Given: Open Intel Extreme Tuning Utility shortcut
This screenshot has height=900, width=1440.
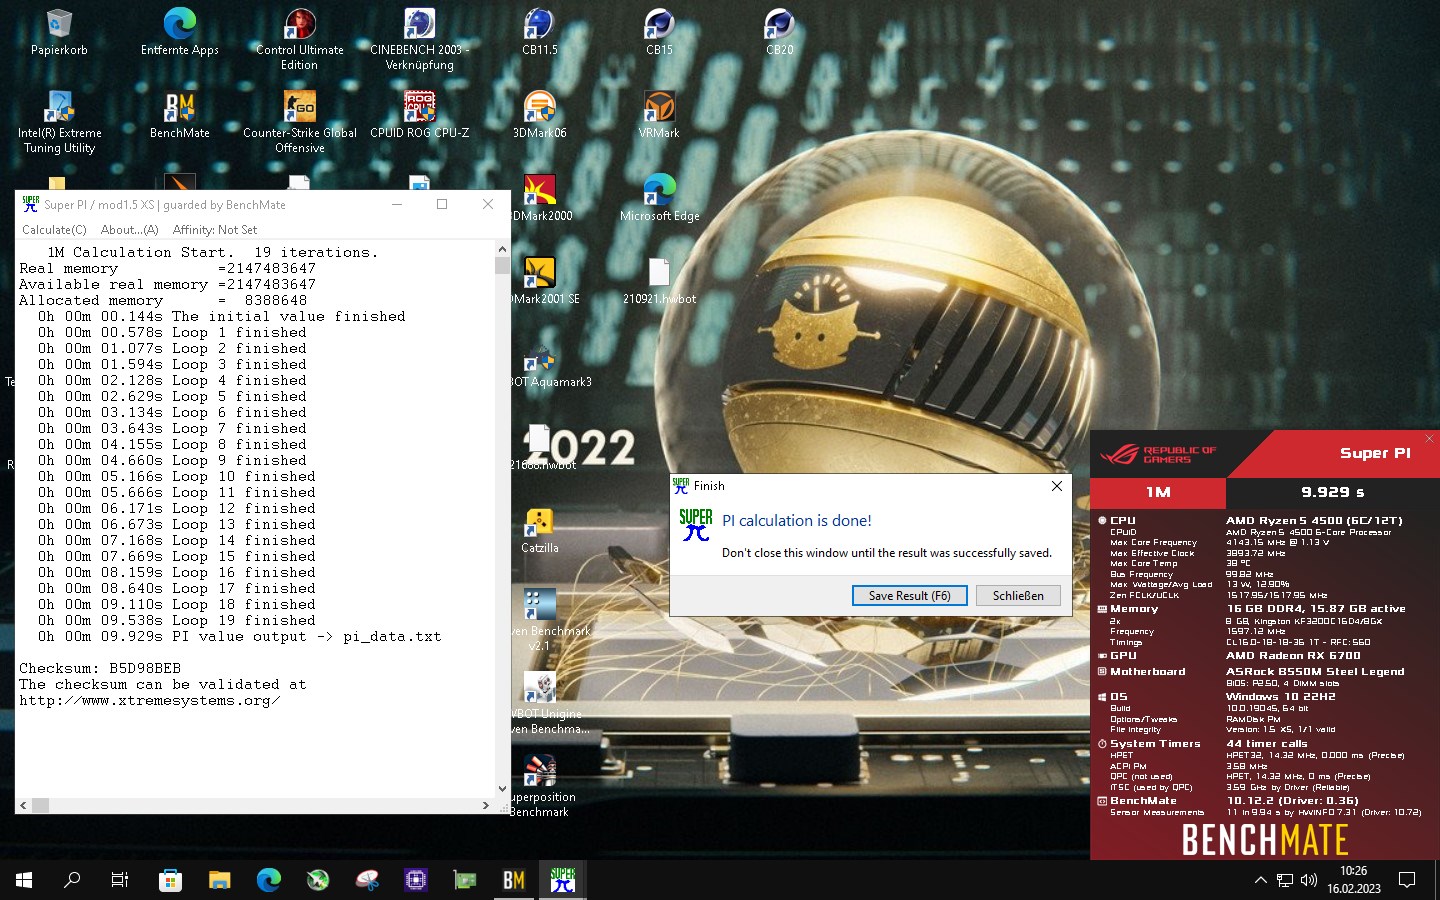Looking at the screenshot, I should tap(59, 122).
